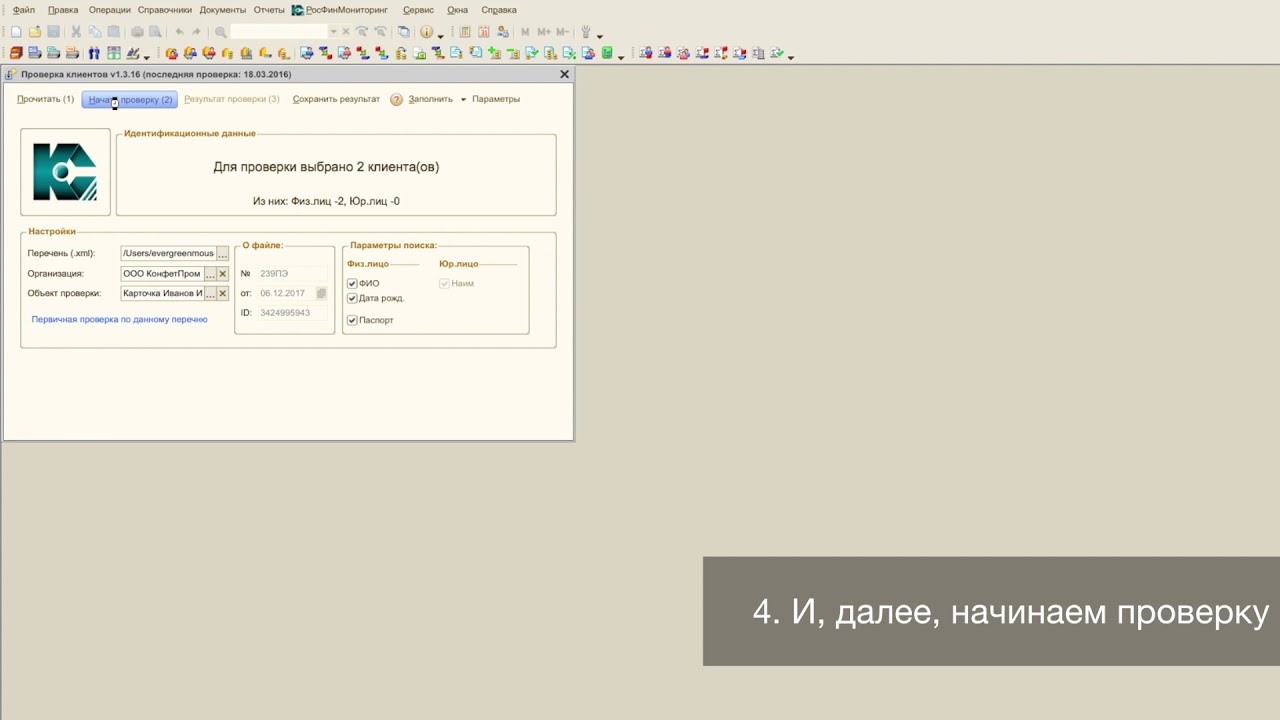
Task: Open the Сервис menu
Action: (x=418, y=10)
